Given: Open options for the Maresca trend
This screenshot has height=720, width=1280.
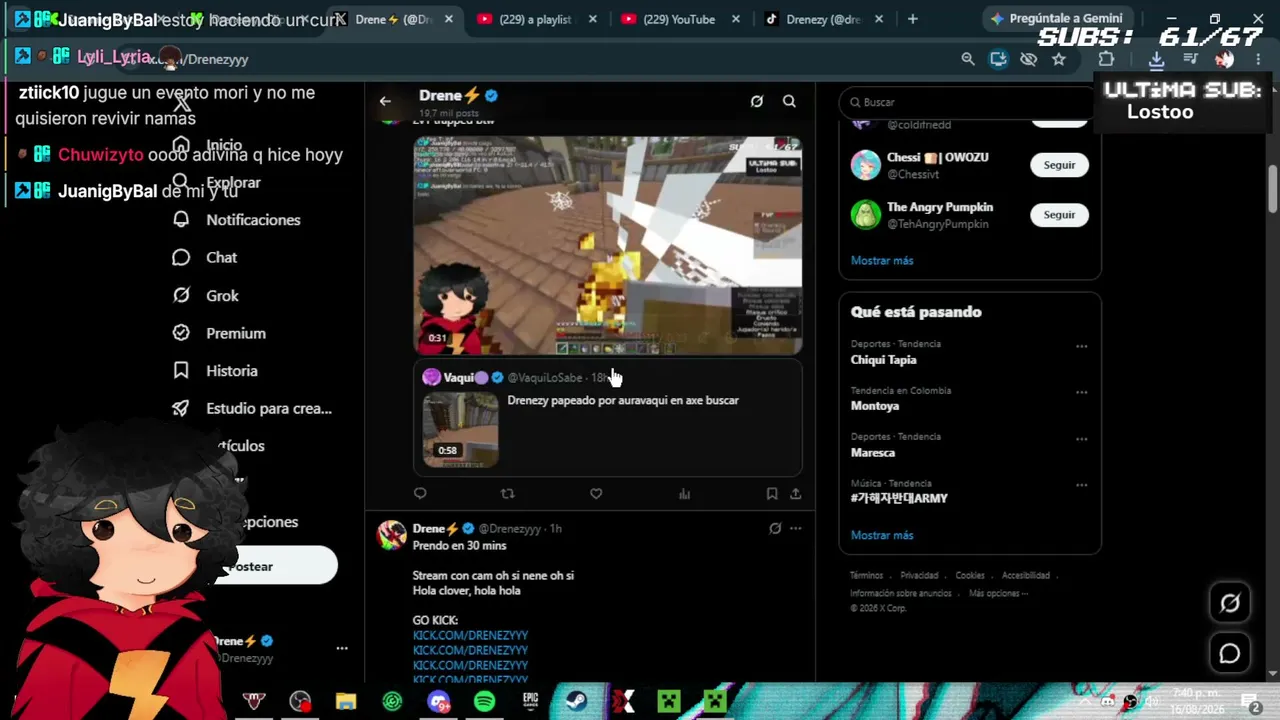Looking at the screenshot, I should (1081, 439).
